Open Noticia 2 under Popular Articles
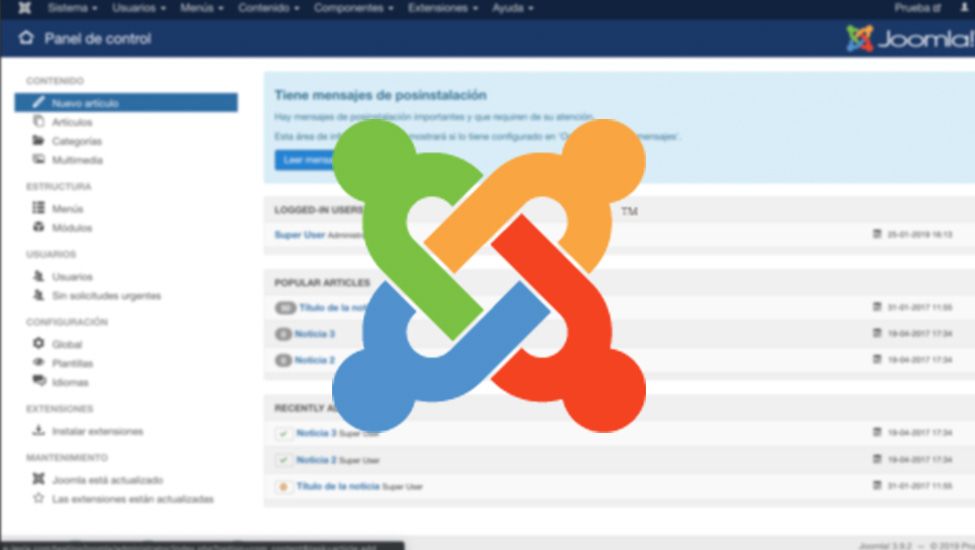Image resolution: width=975 pixels, height=550 pixels. (x=315, y=360)
